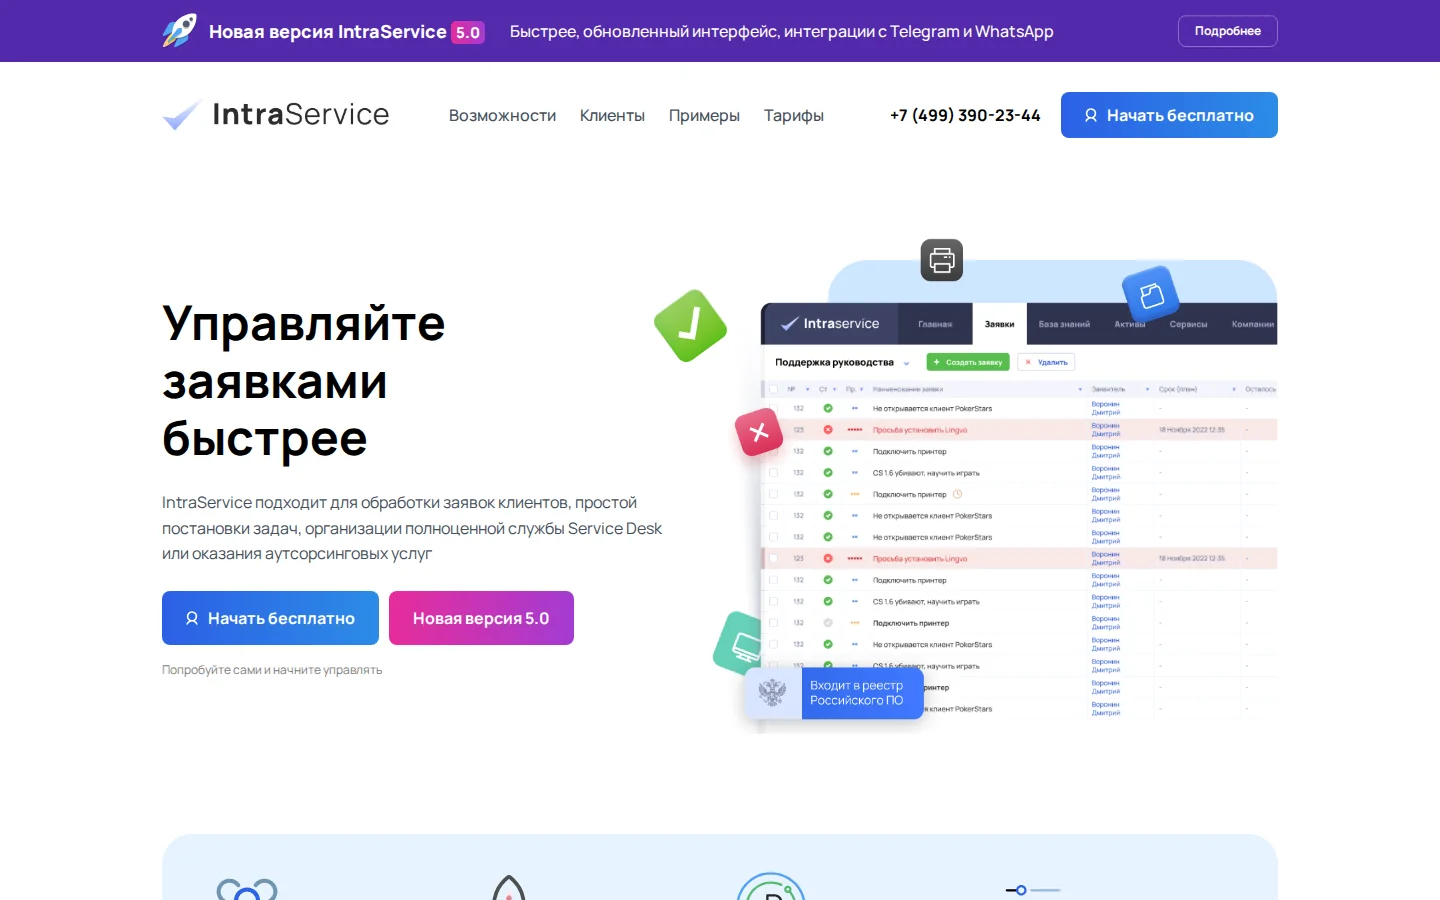Open the 'Примеры' navigation item

[x=704, y=115]
